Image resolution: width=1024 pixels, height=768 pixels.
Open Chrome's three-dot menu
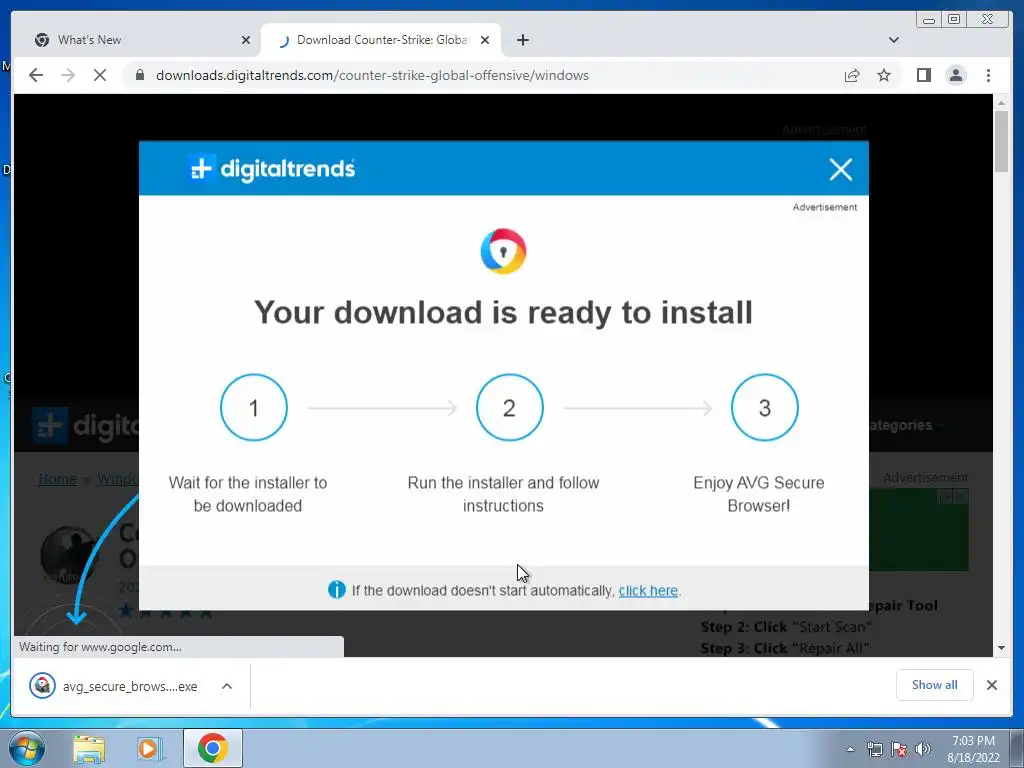click(988, 75)
